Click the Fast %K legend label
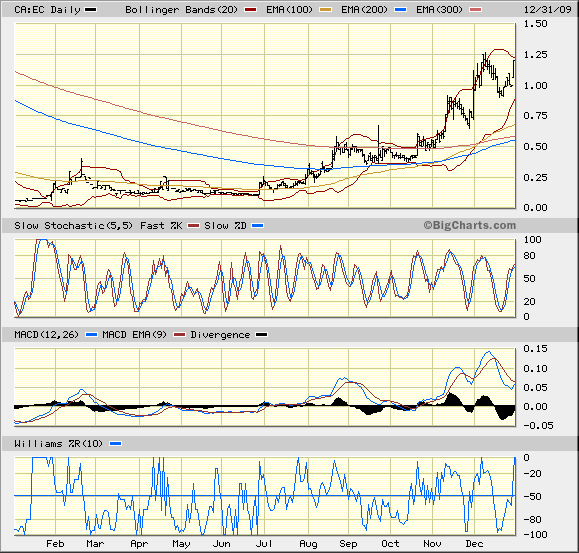 tap(161, 226)
